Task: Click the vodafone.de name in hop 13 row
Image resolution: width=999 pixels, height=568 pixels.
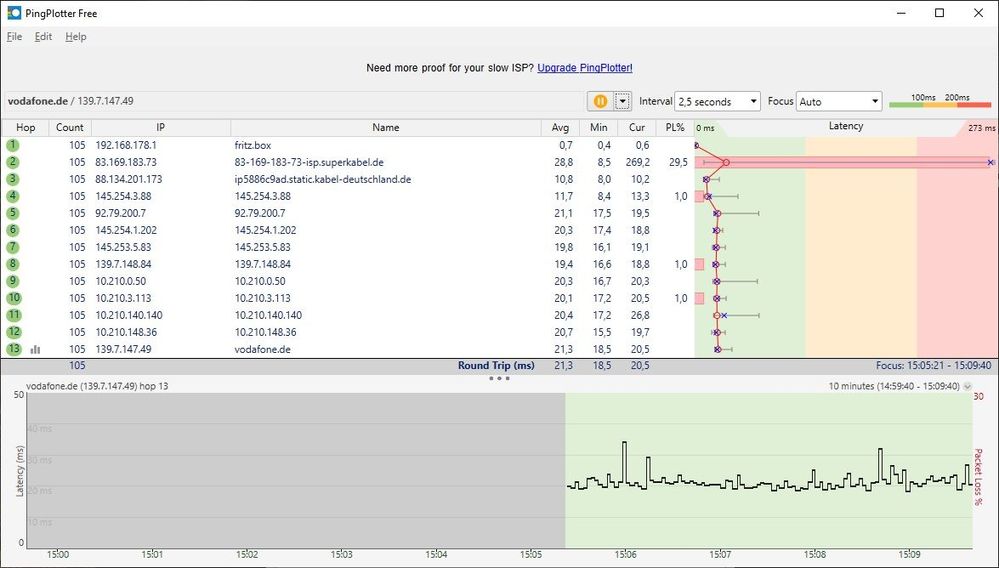Action: point(262,349)
